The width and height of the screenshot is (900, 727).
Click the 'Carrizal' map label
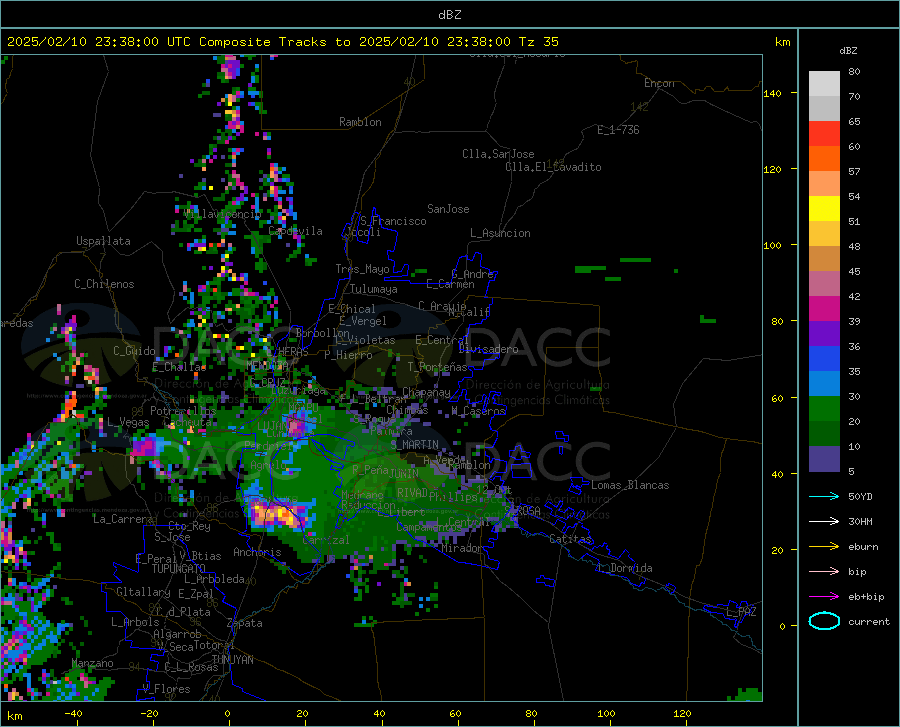[325, 540]
